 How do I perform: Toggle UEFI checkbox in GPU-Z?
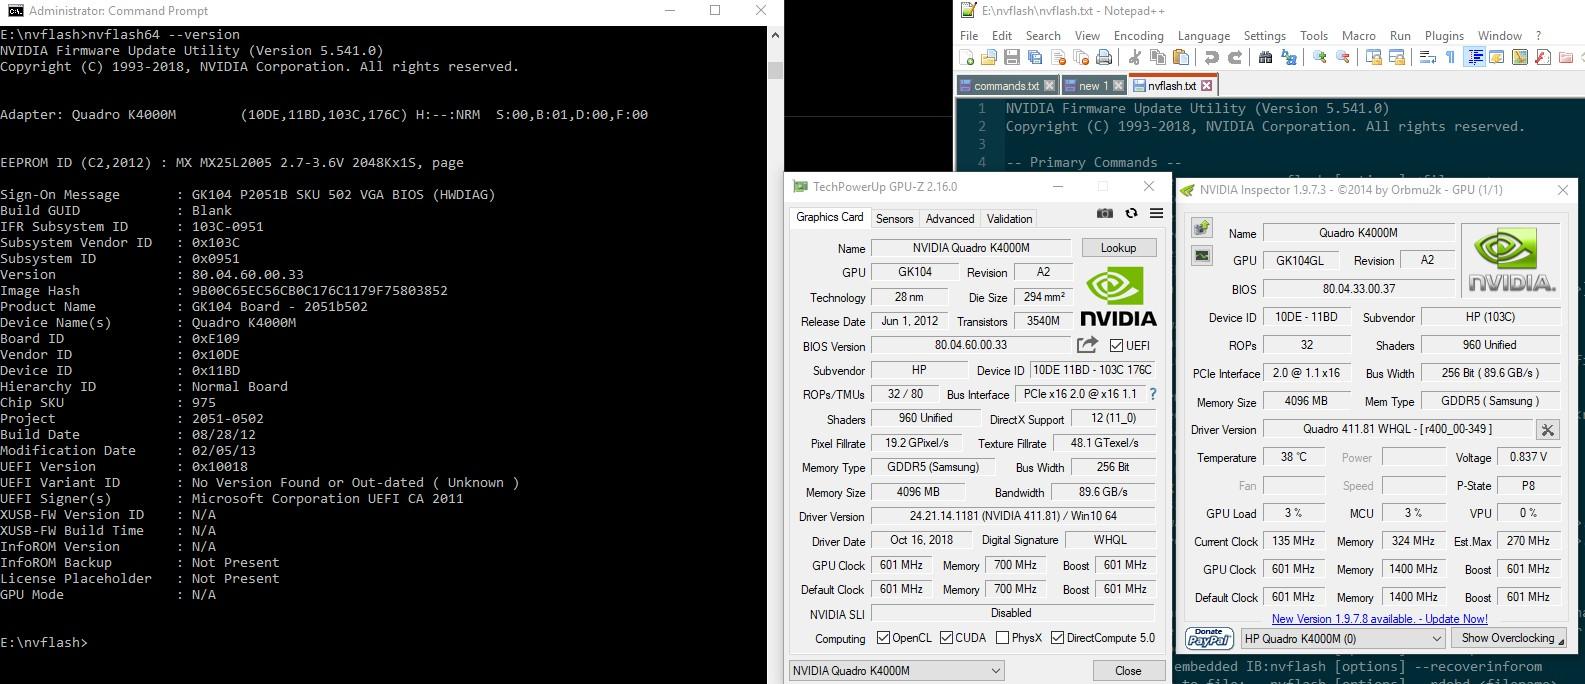tap(1116, 345)
